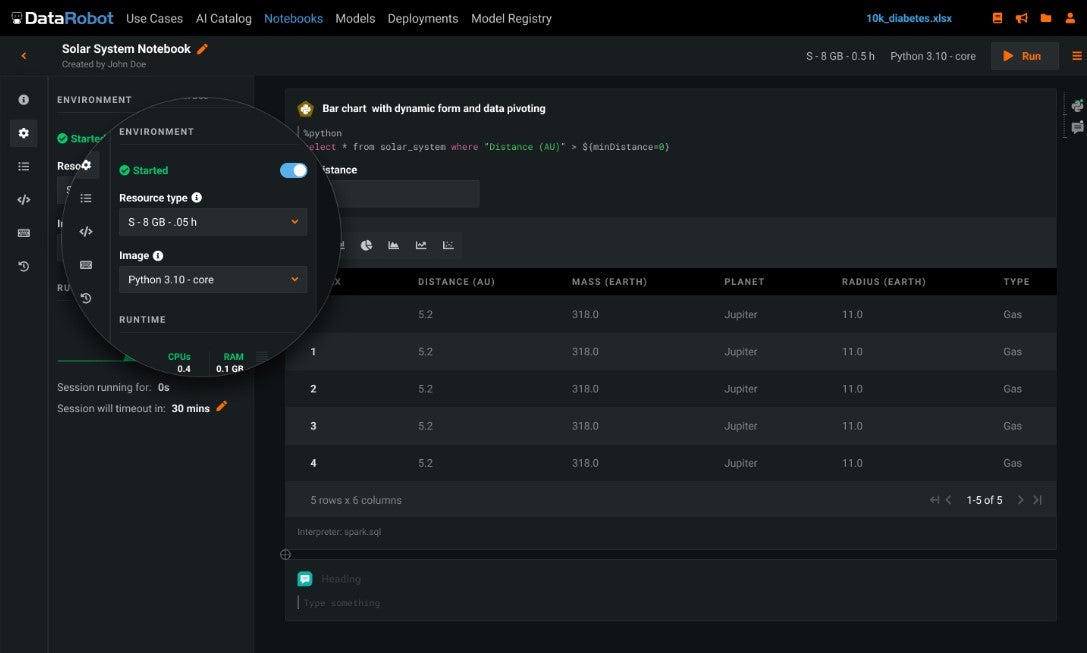Image resolution: width=1087 pixels, height=653 pixels.
Task: Run the notebook
Action: [1025, 56]
